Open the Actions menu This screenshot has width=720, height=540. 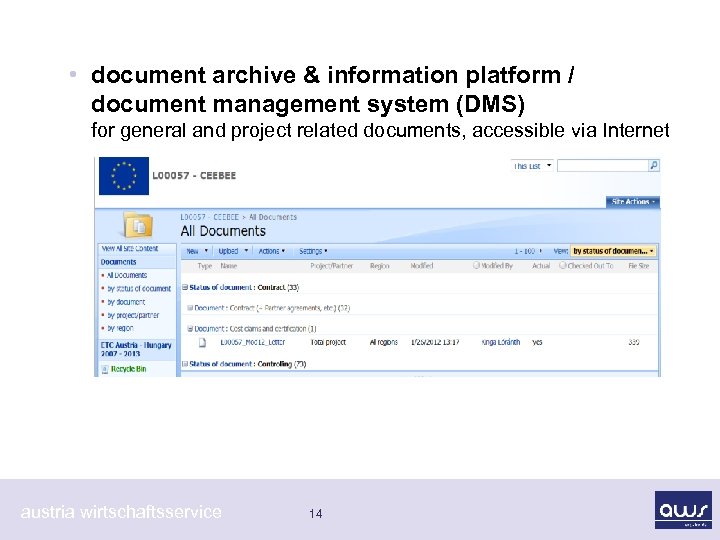271,251
